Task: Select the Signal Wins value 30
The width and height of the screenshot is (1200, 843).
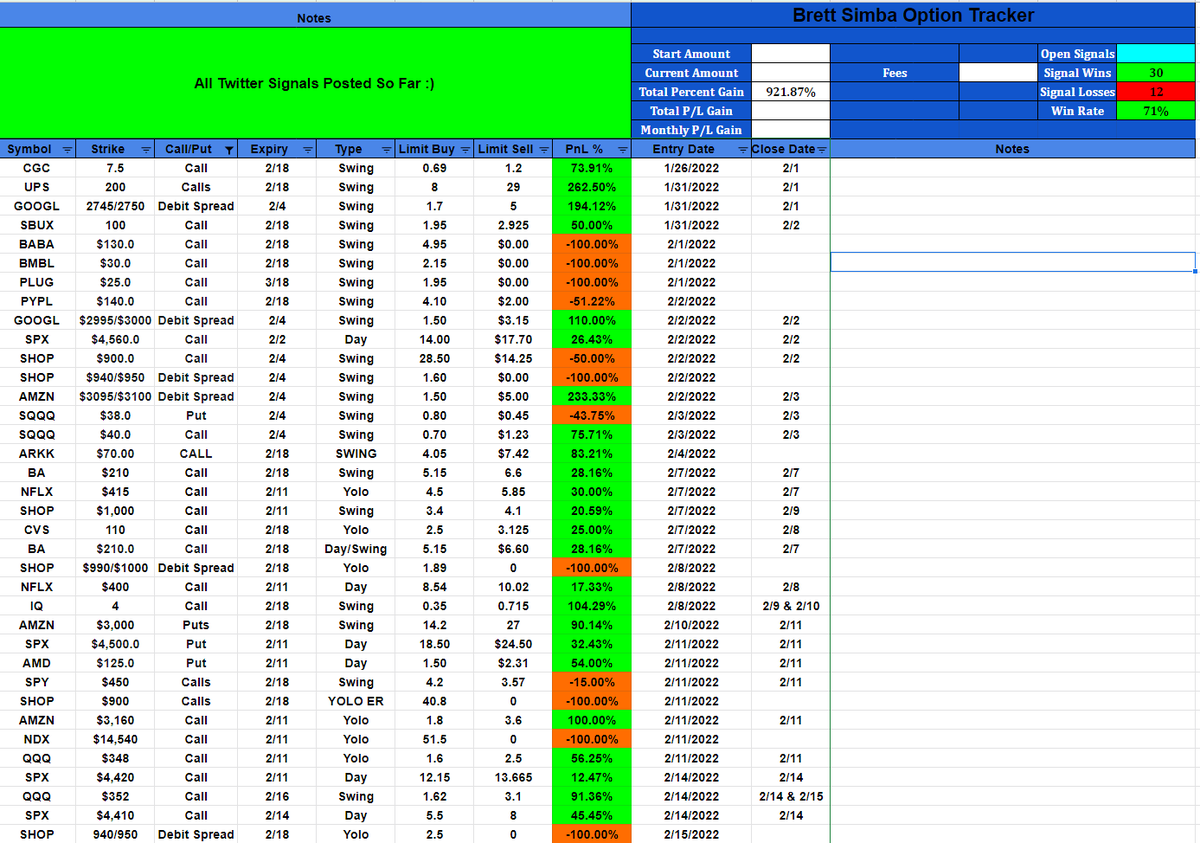Action: click(1156, 72)
